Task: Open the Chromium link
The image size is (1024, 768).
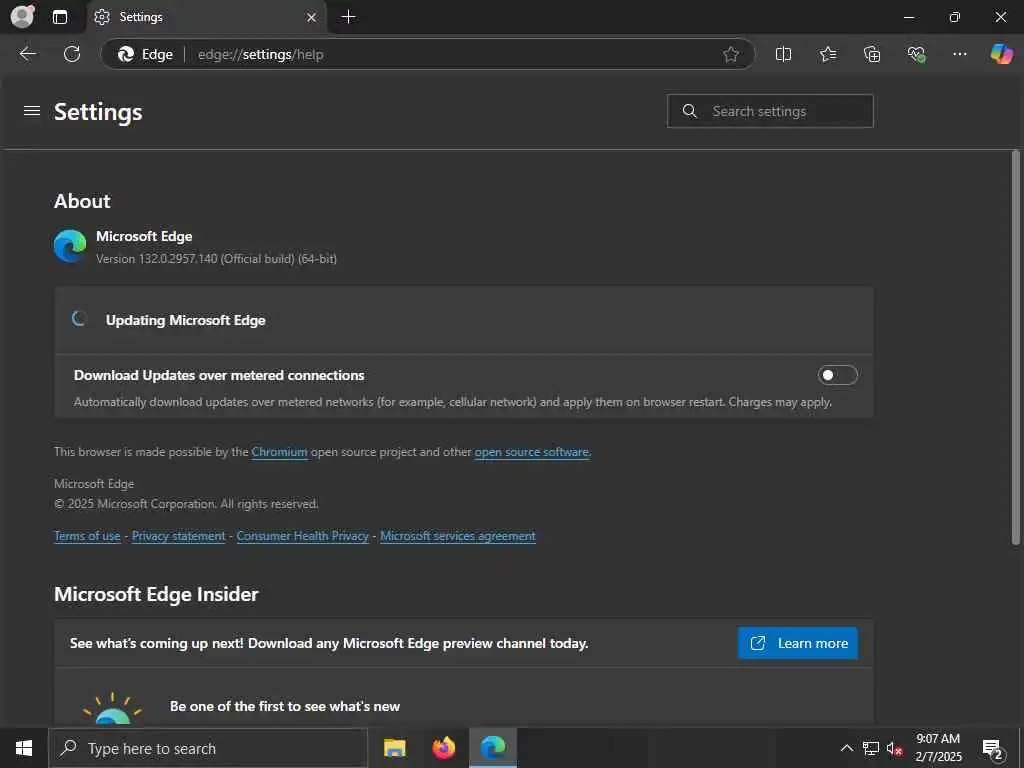Action: (280, 452)
